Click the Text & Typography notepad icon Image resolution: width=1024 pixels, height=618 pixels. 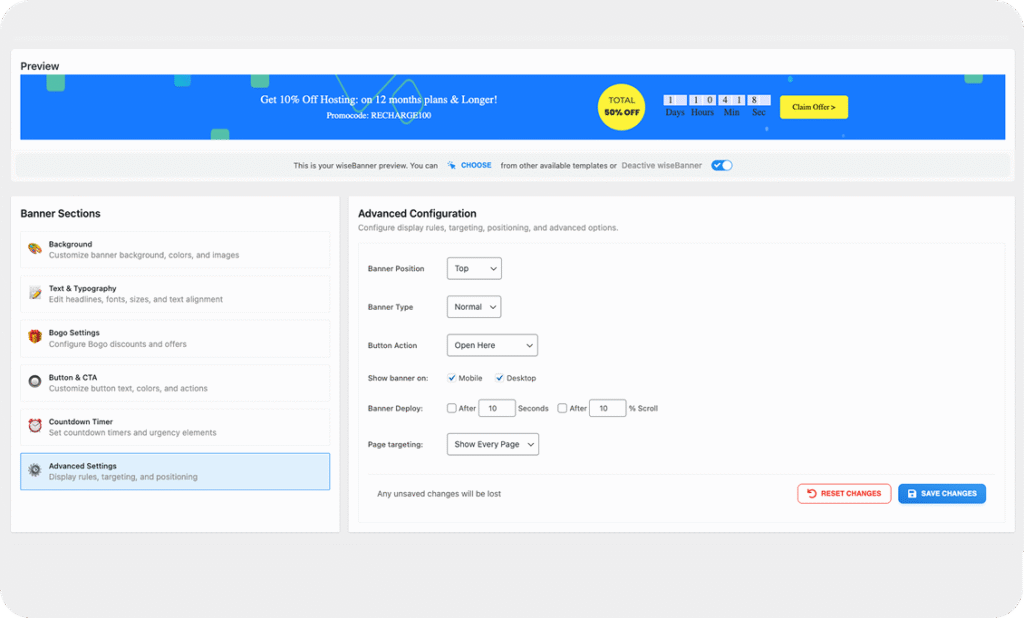(x=35, y=294)
